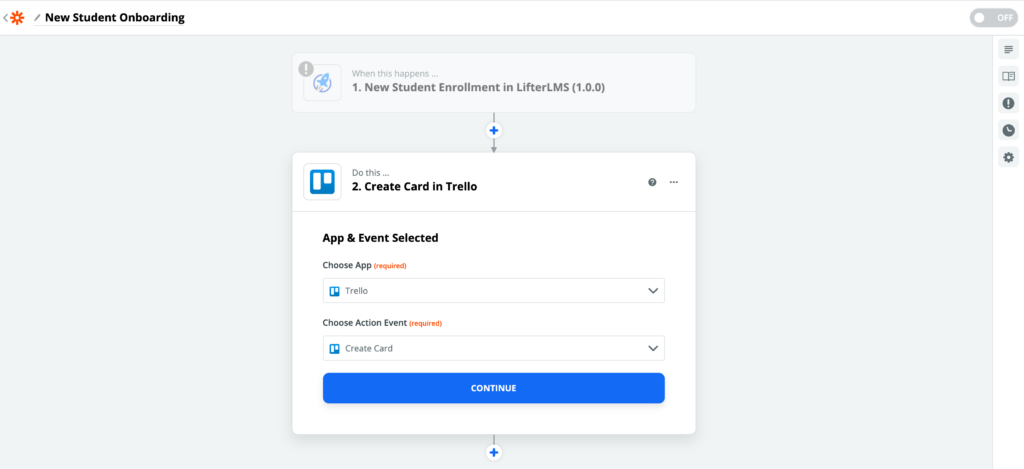Open help for the Trello step

pos(652,182)
